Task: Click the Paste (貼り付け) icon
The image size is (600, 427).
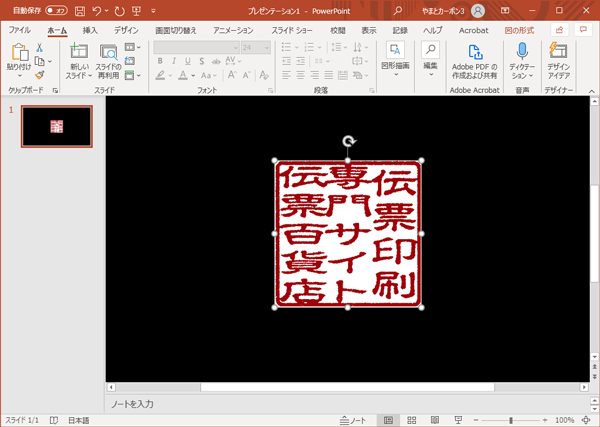Action: coord(18,53)
